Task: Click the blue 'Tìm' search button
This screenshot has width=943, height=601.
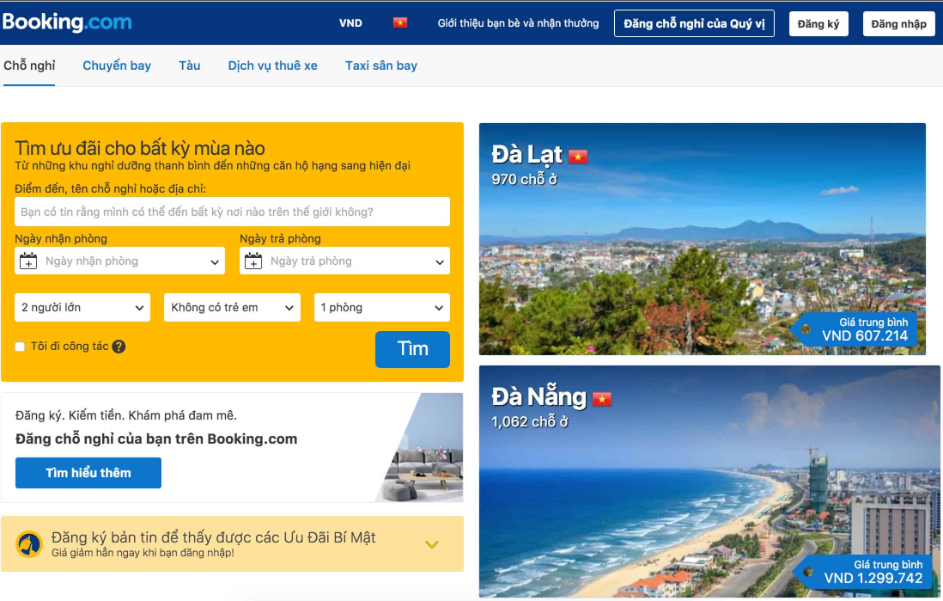Action: click(413, 349)
